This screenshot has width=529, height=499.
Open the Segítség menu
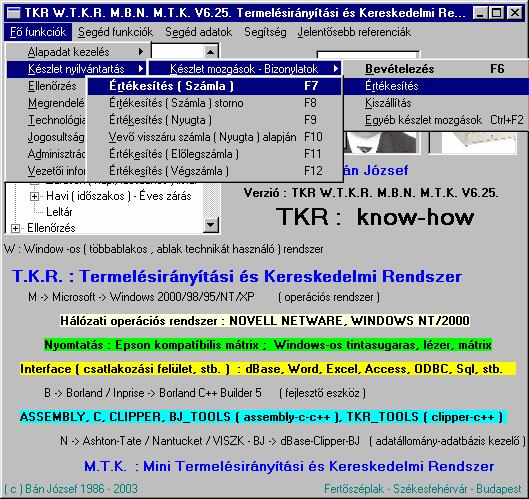click(x=265, y=32)
